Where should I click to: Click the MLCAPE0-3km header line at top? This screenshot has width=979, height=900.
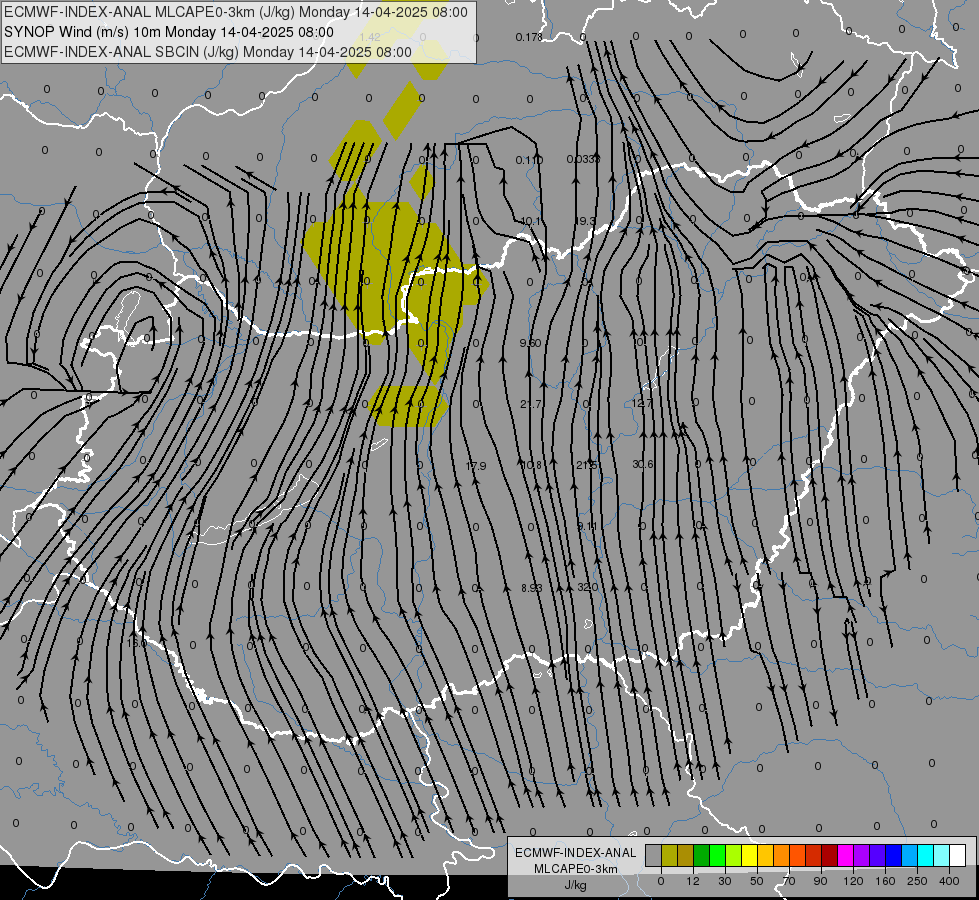pos(236,12)
